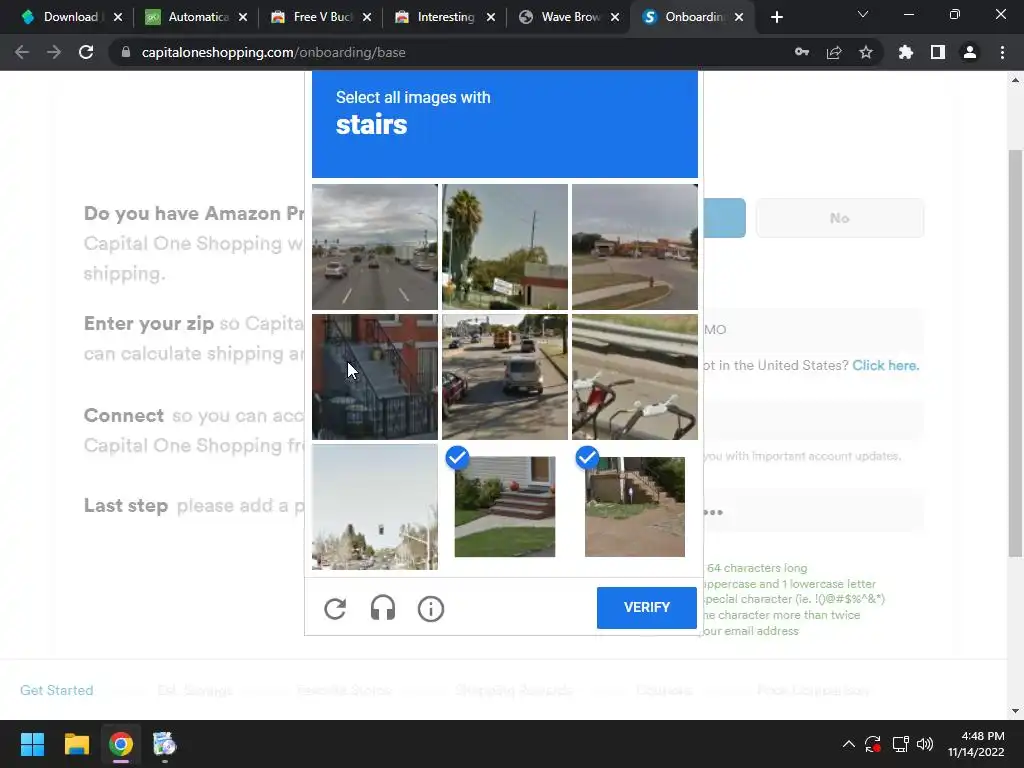Select the street with school bus tile
The width and height of the screenshot is (1024, 768).
[x=505, y=377]
